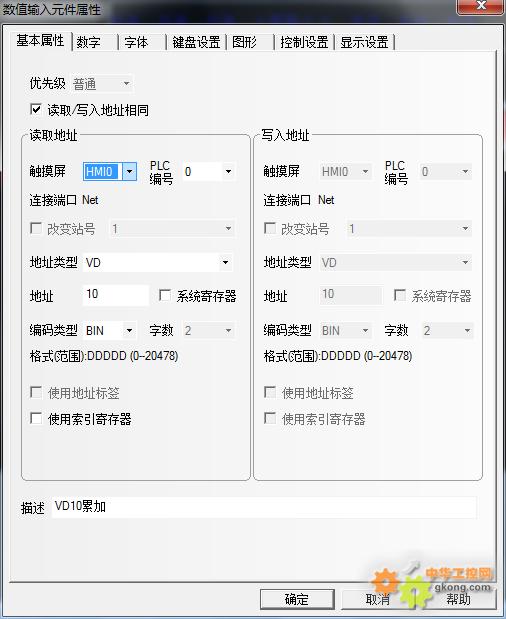This screenshot has width=506, height=619.
Task: Open the 控制设置 tab
Action: [x=304, y=42]
